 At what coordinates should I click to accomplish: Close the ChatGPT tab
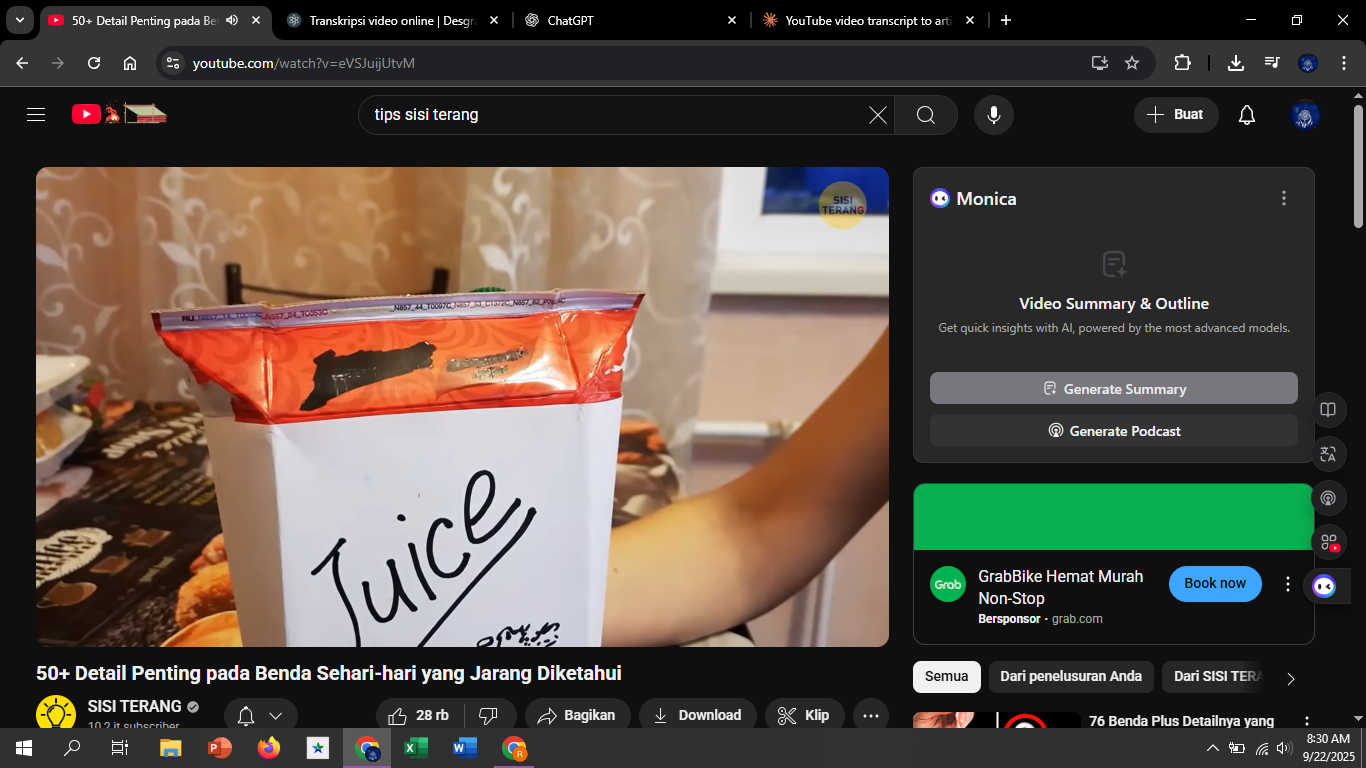[732, 20]
